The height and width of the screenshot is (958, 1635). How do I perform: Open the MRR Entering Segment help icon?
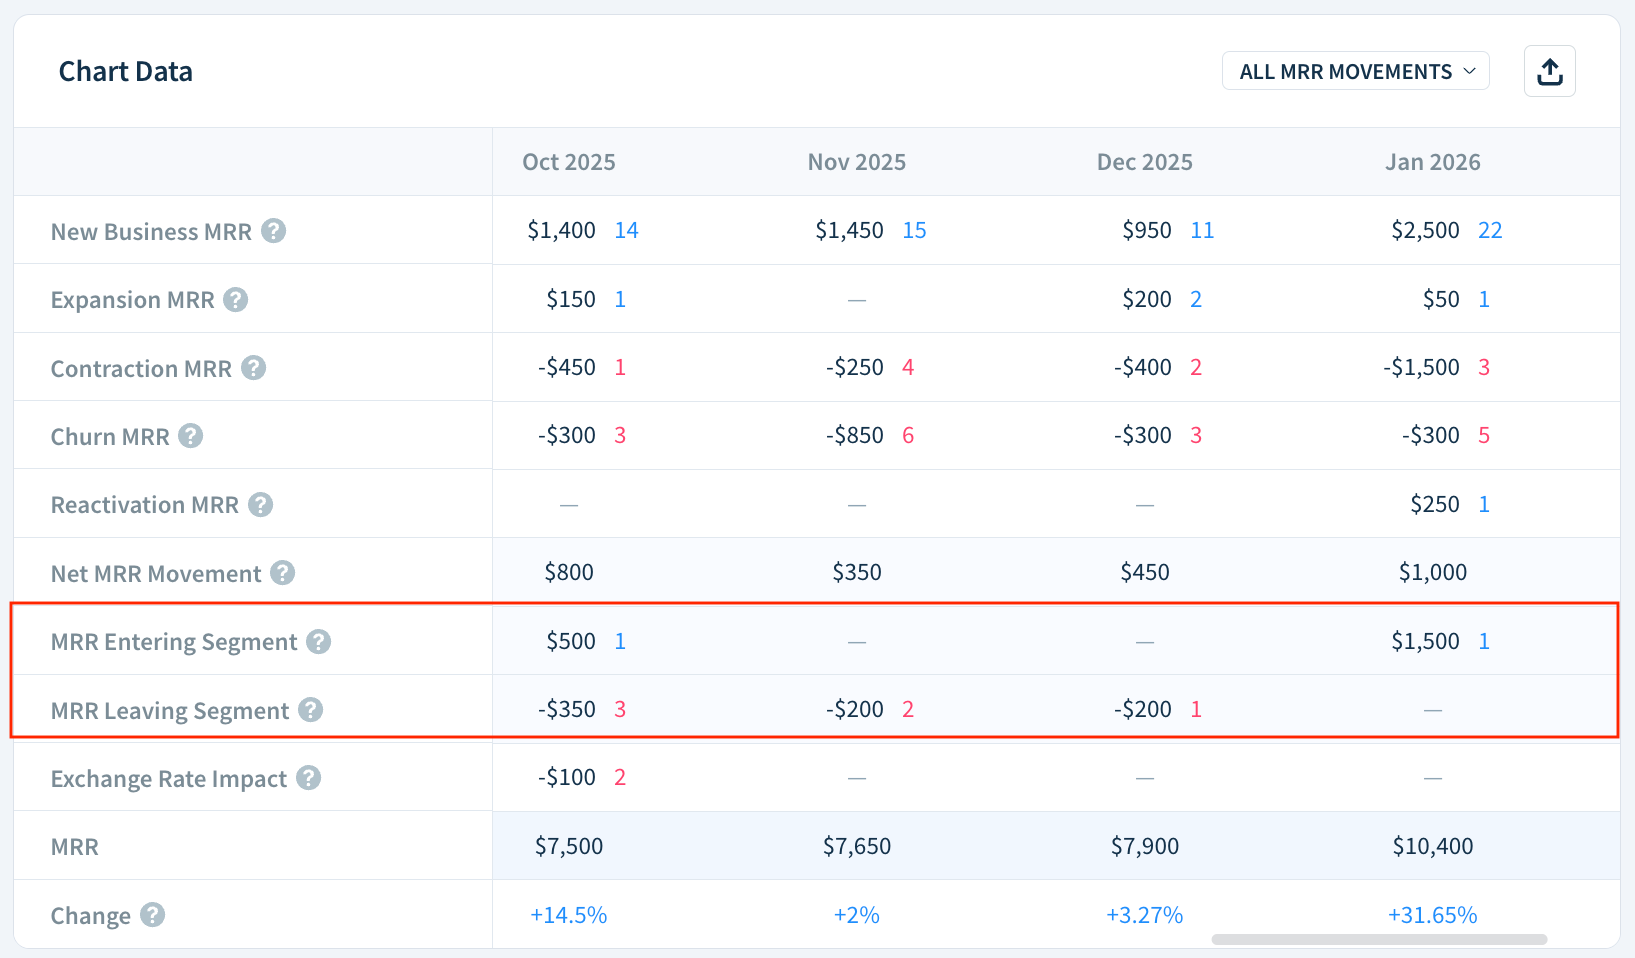[x=319, y=641]
